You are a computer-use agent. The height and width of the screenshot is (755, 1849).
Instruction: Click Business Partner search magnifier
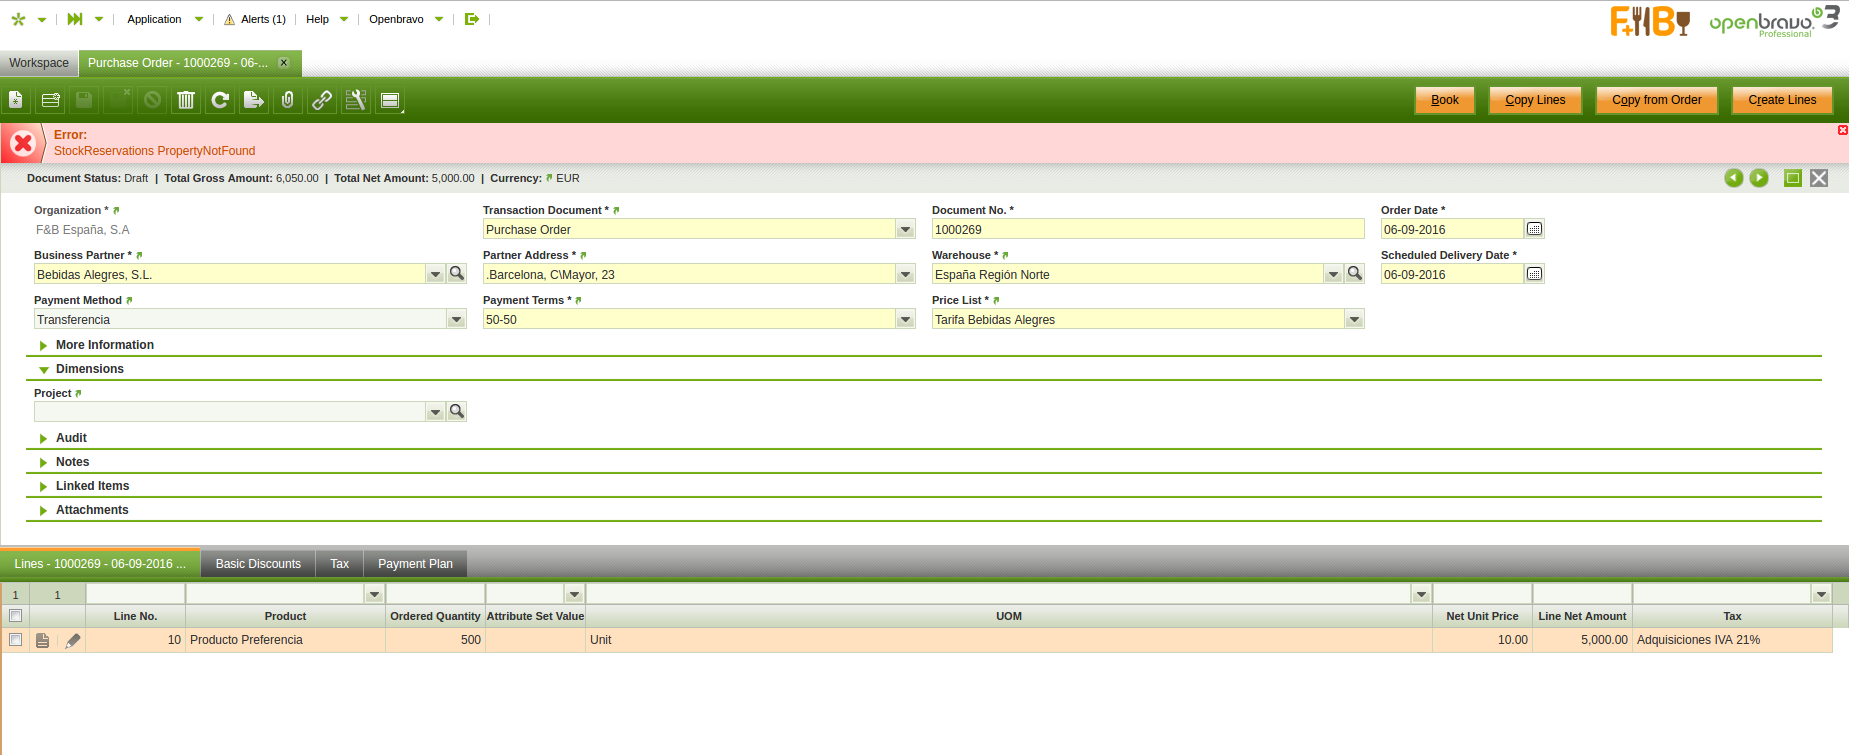click(456, 273)
